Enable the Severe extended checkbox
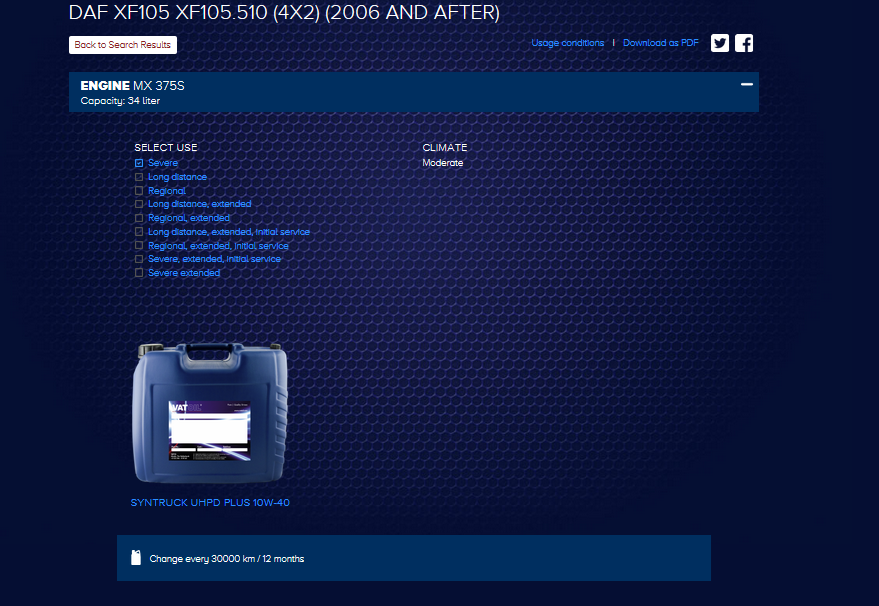Viewport: 879px width, 606px height. [x=139, y=273]
